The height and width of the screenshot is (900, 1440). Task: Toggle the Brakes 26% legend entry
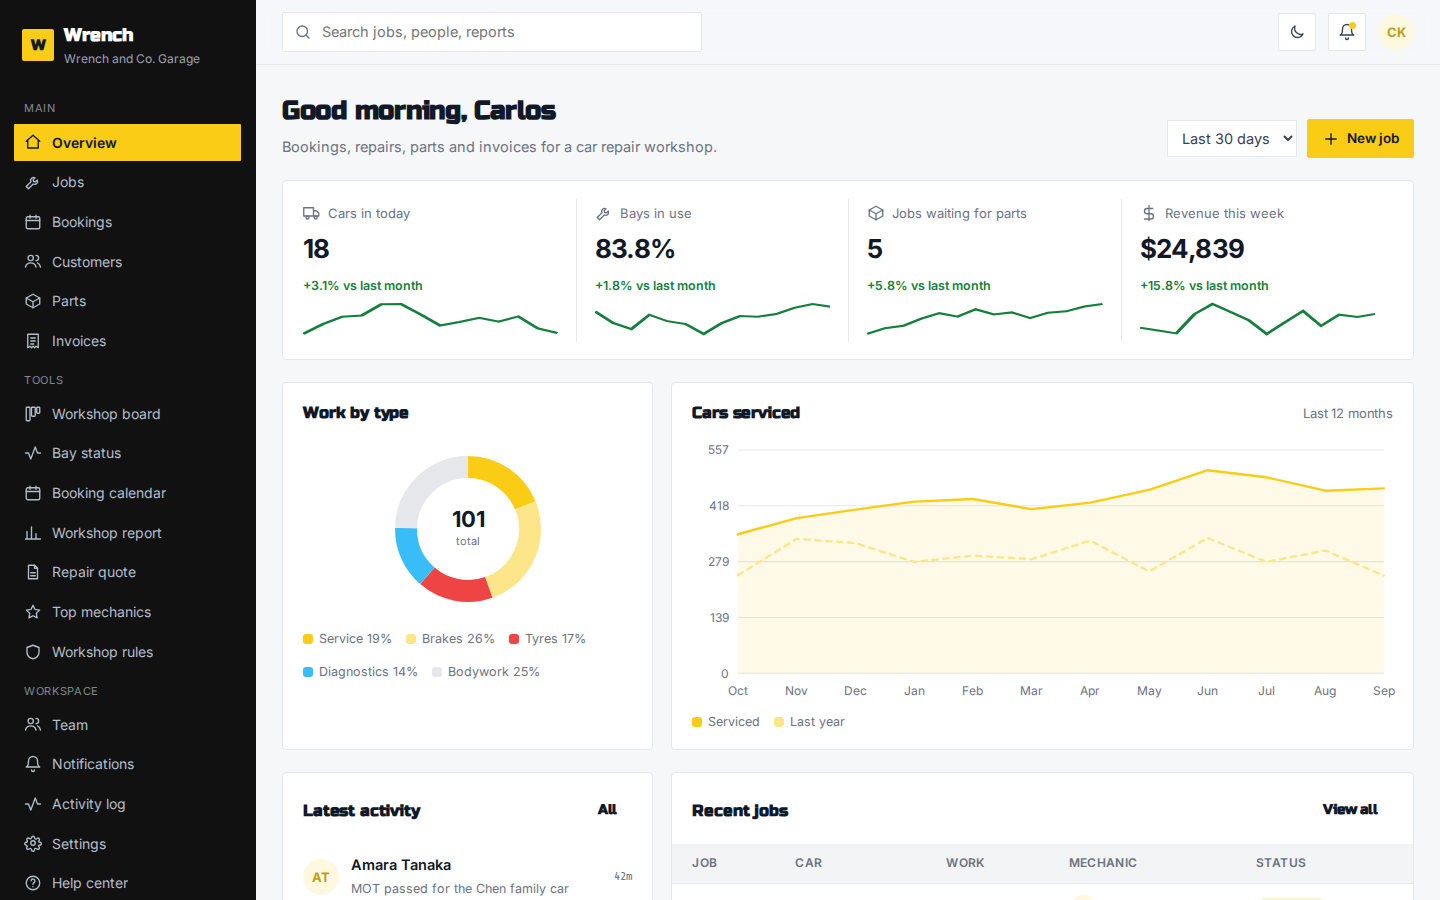pos(450,639)
